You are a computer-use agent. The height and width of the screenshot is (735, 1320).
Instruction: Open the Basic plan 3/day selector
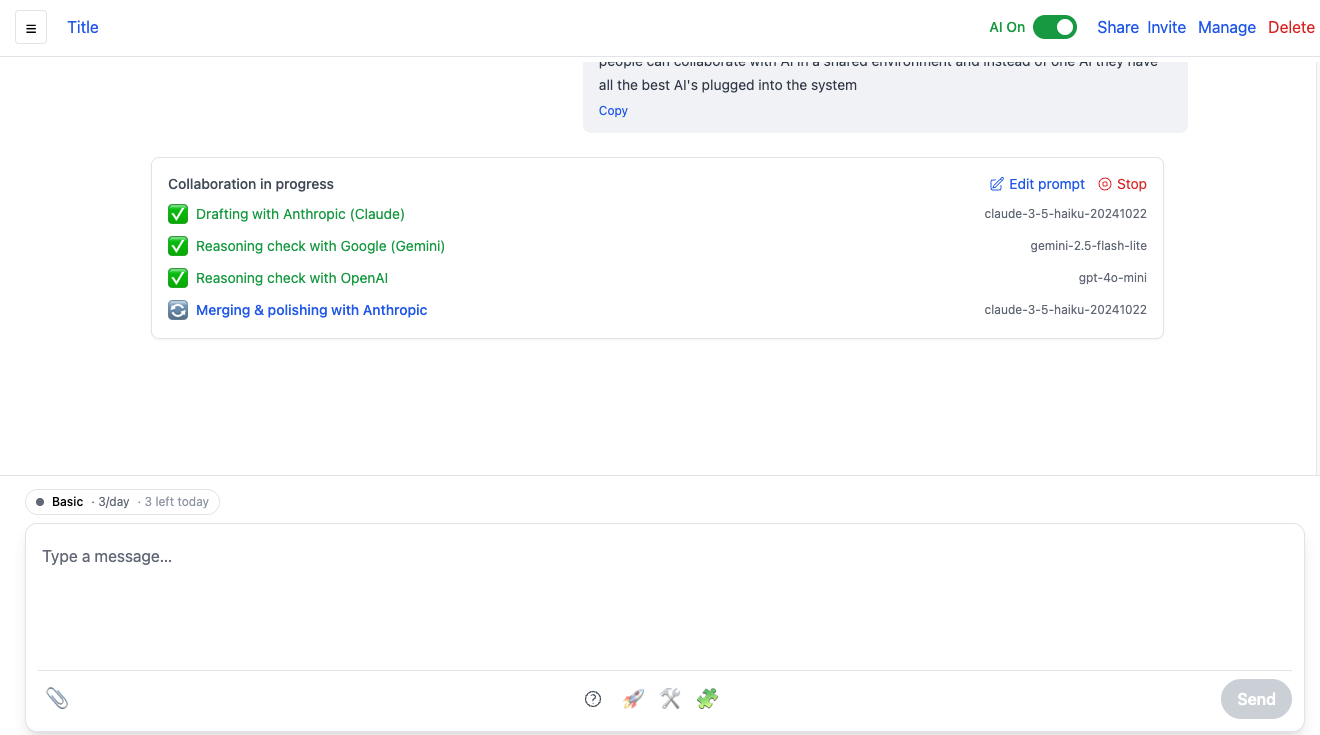122,502
